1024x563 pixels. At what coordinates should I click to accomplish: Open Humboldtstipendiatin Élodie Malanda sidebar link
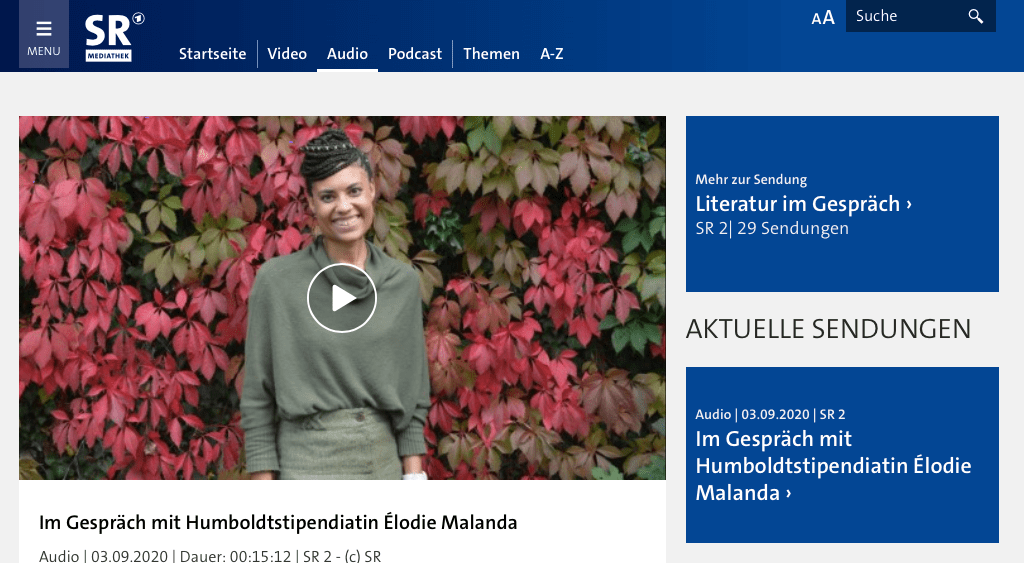pyautogui.click(x=833, y=465)
